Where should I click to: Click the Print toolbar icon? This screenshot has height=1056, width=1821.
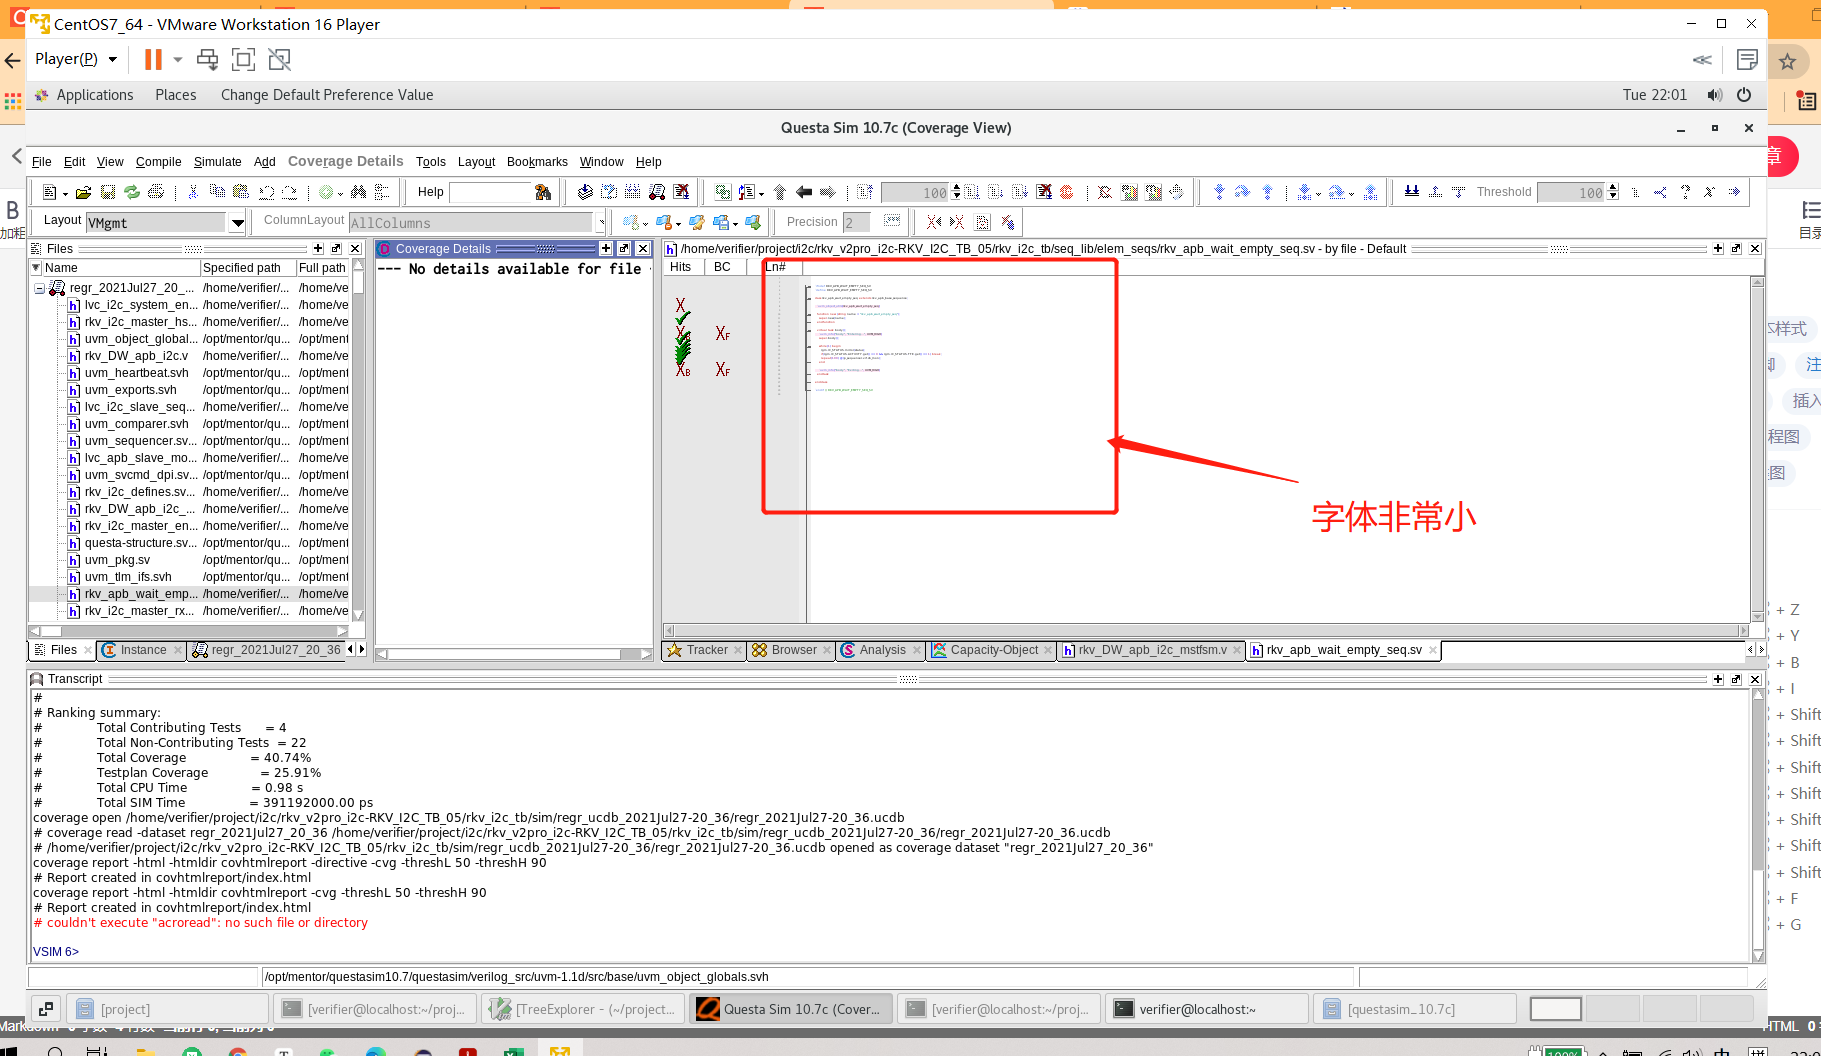[156, 192]
